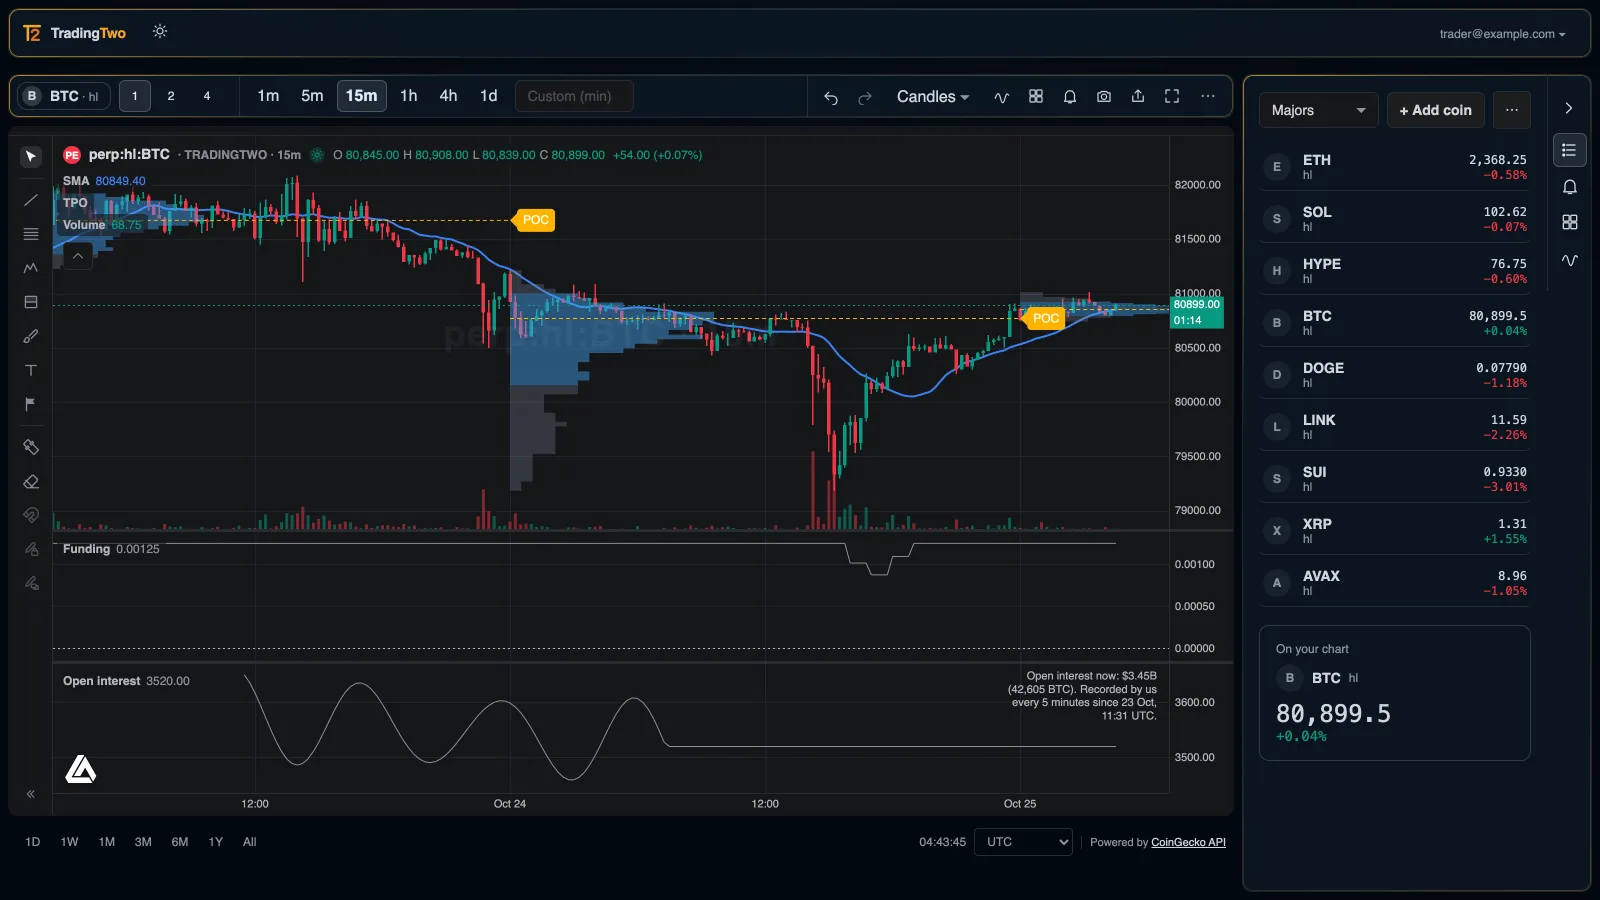This screenshot has width=1600, height=900.
Task: Select the XRP row in watchlist
Action: 1395,530
